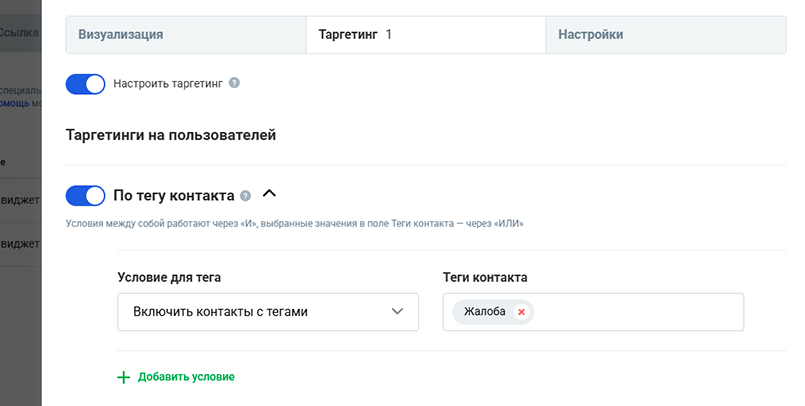Click the green plus icon before Добавить условие
The image size is (805, 406).
pos(124,377)
